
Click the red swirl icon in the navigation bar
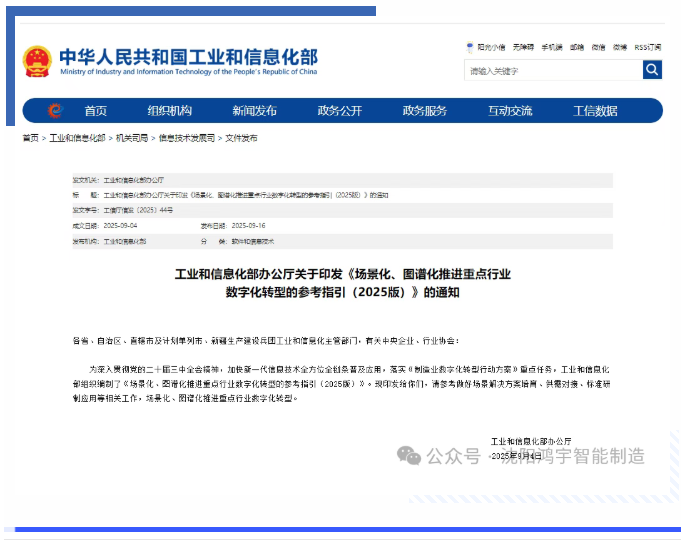[x=55, y=110]
